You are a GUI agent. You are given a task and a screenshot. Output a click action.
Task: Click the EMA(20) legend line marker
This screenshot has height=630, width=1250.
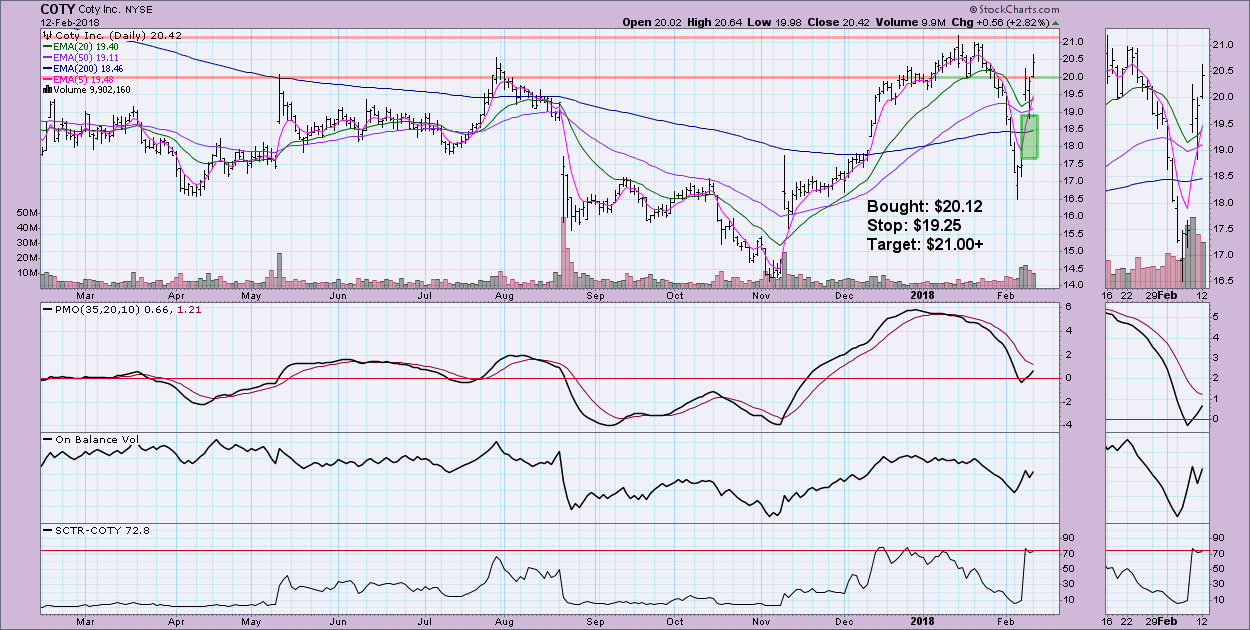tap(46, 46)
